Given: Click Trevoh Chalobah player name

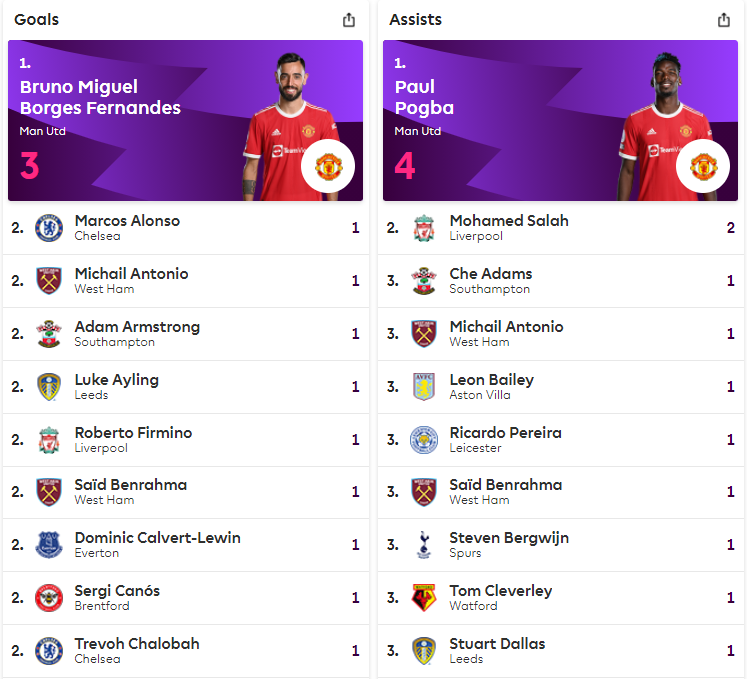Looking at the screenshot, I should pyautogui.click(x=137, y=644).
